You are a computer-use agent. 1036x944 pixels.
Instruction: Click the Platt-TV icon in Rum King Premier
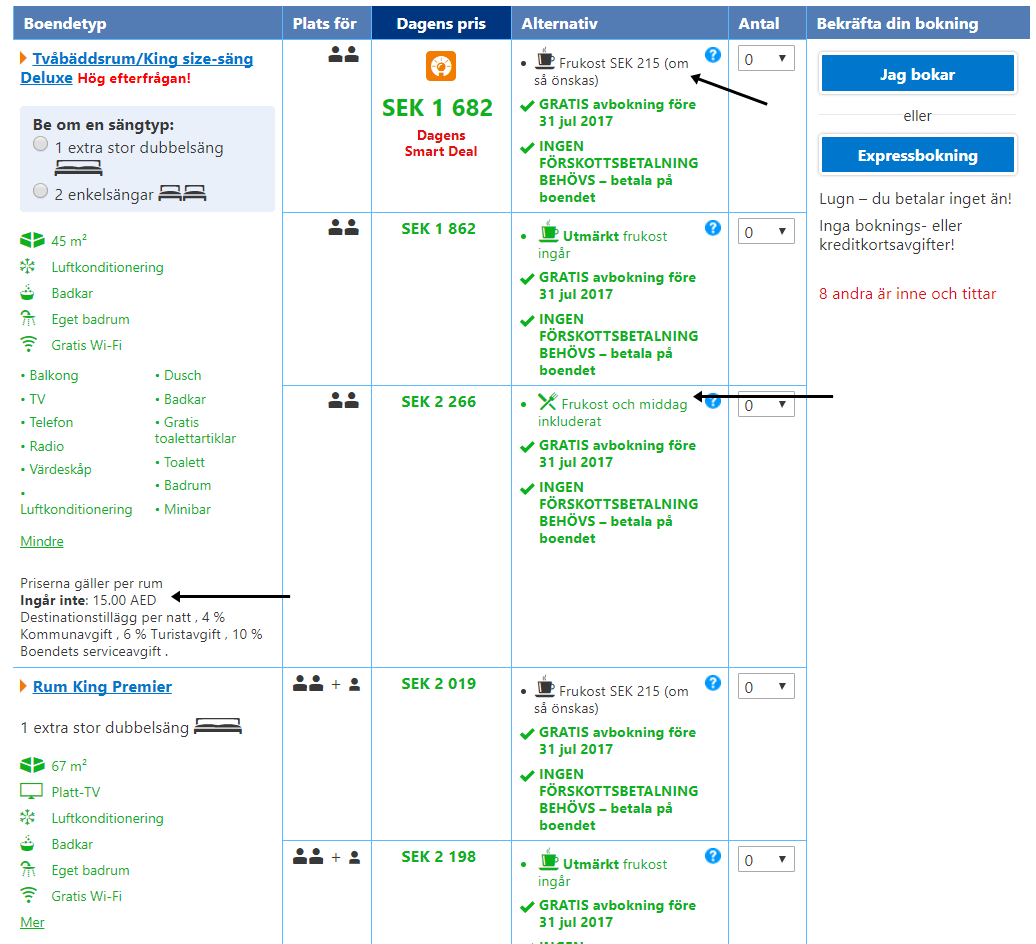[x=32, y=792]
